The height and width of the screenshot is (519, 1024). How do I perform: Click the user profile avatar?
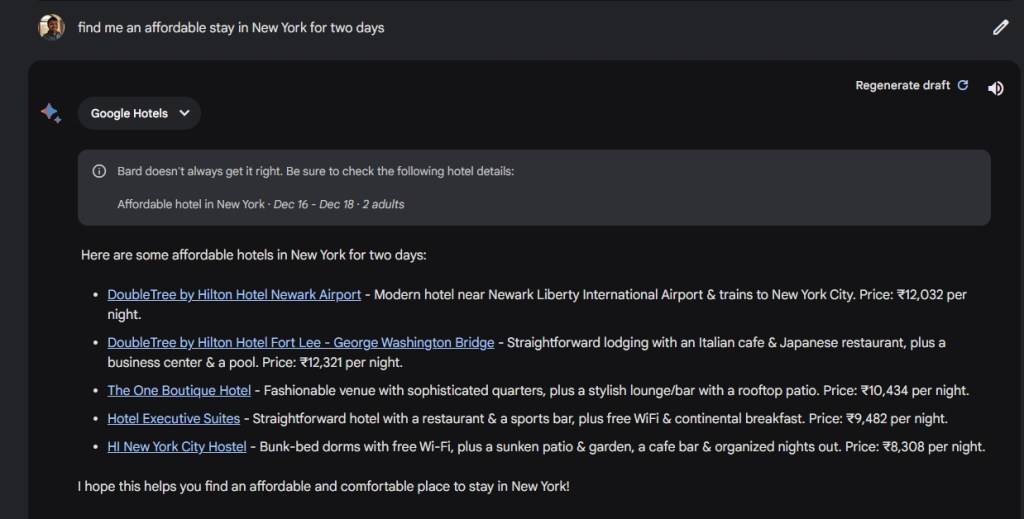(51, 27)
